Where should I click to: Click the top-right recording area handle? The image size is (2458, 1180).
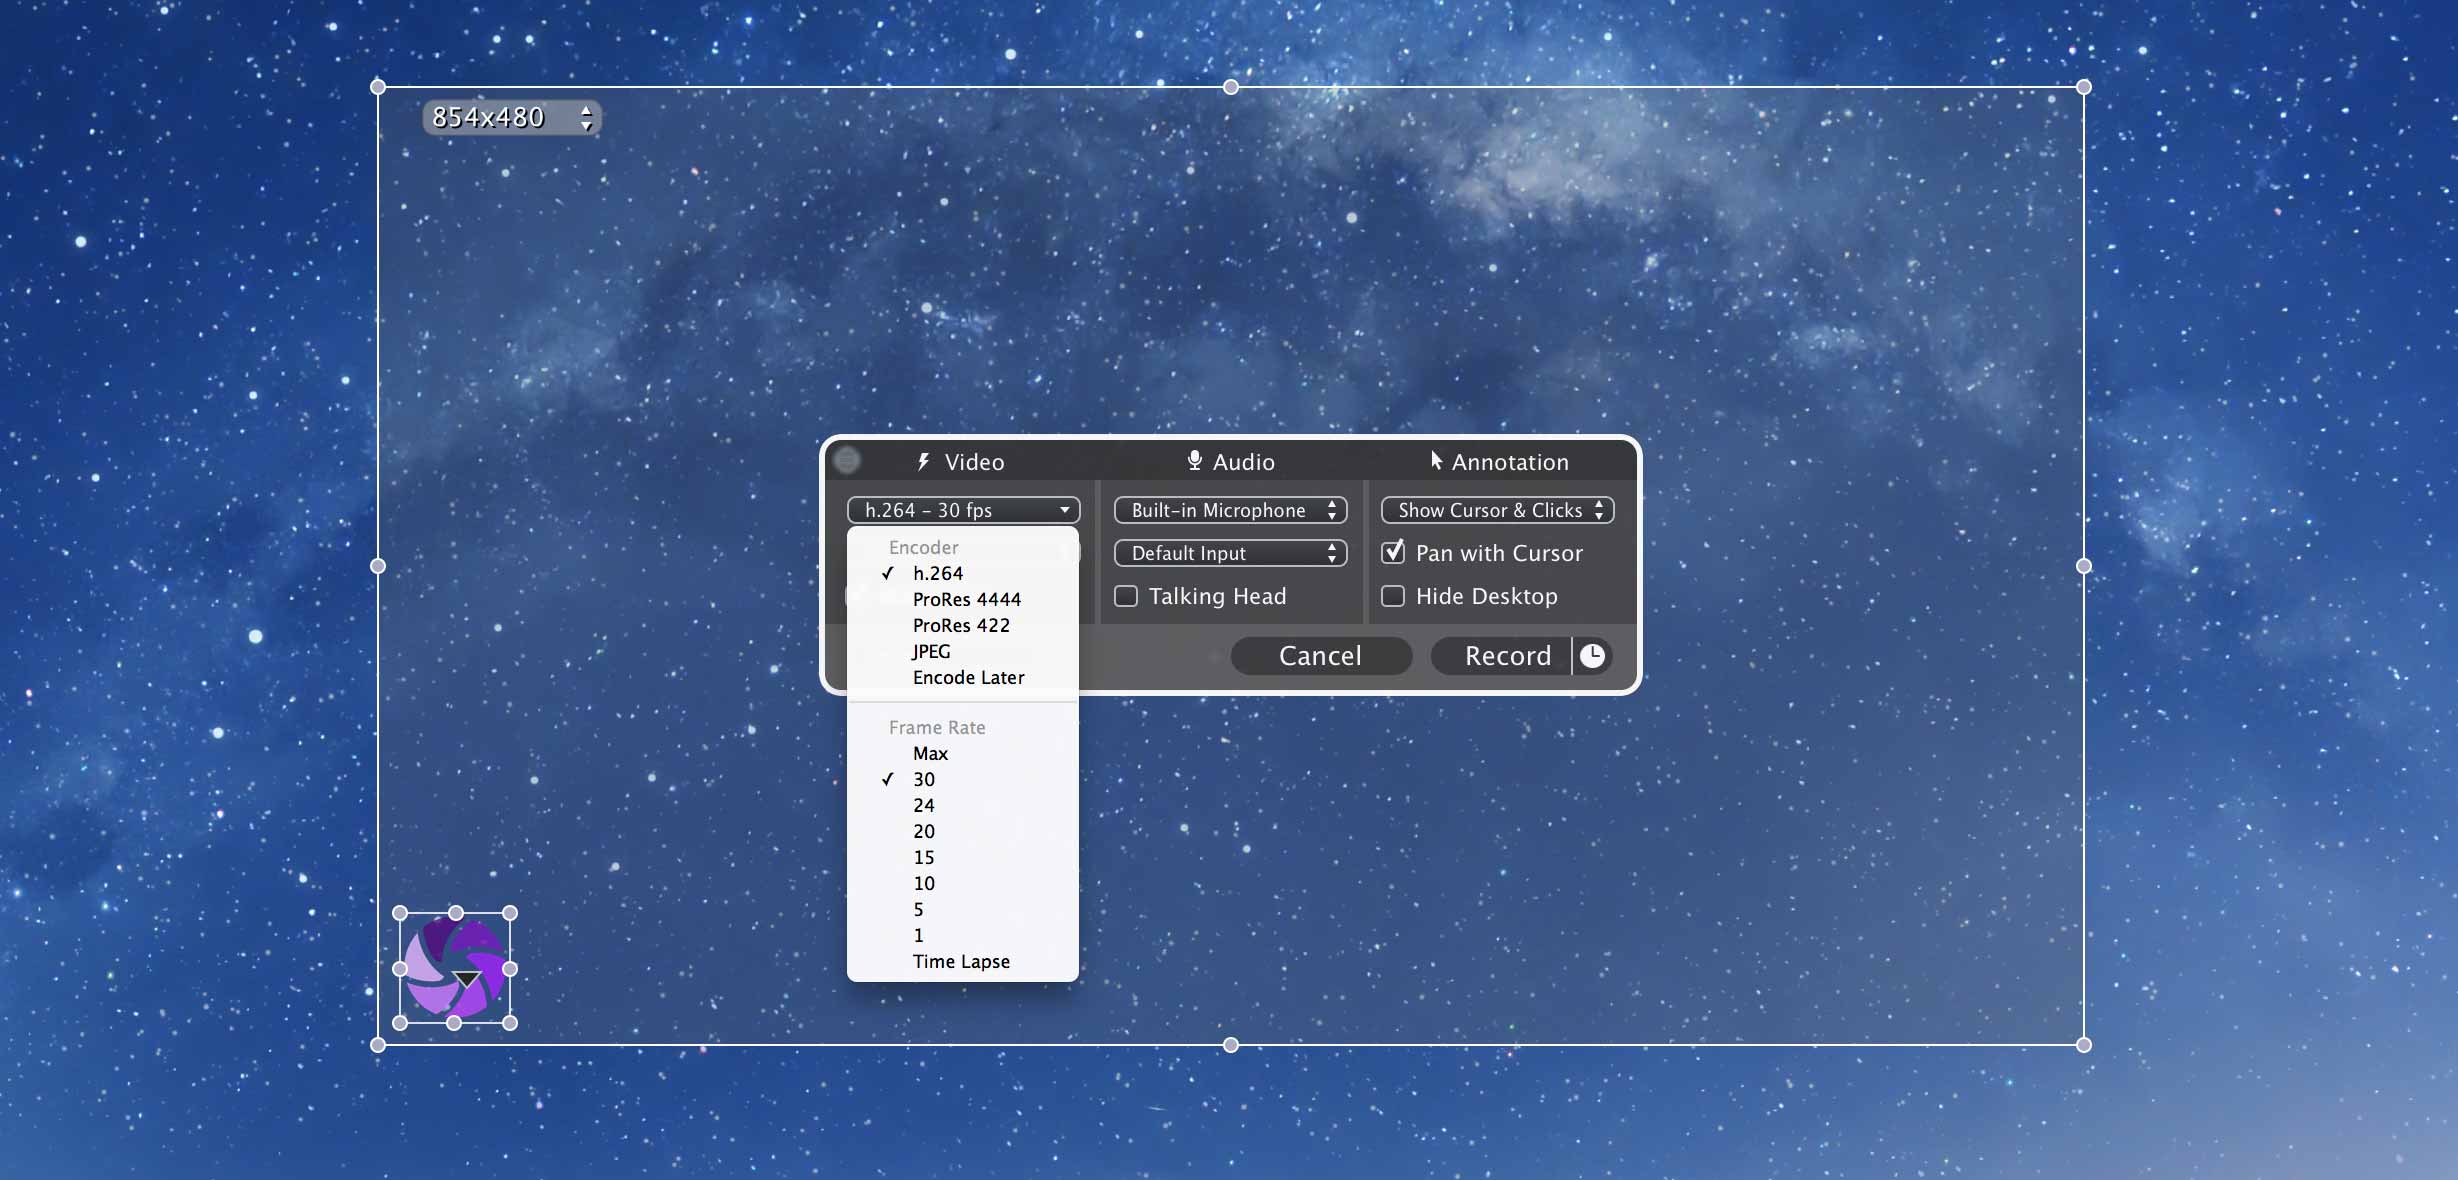2084,87
